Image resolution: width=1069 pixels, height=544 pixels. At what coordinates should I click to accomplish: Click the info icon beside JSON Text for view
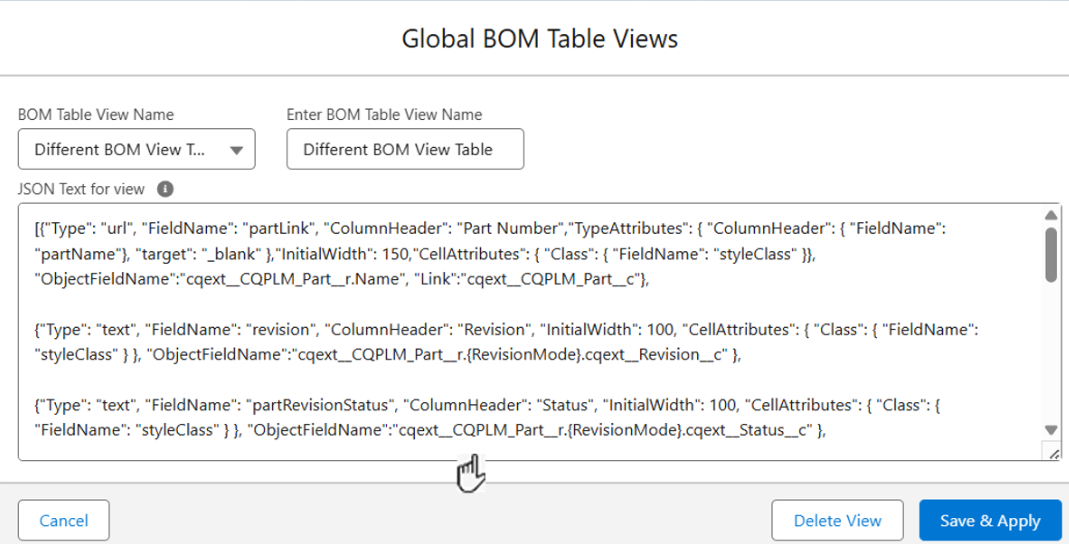click(x=166, y=189)
